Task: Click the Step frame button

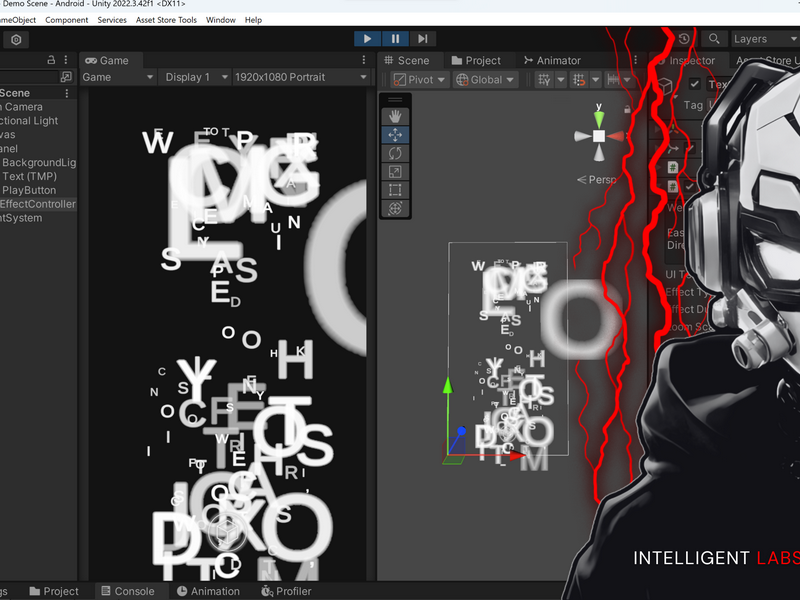Action: point(423,39)
